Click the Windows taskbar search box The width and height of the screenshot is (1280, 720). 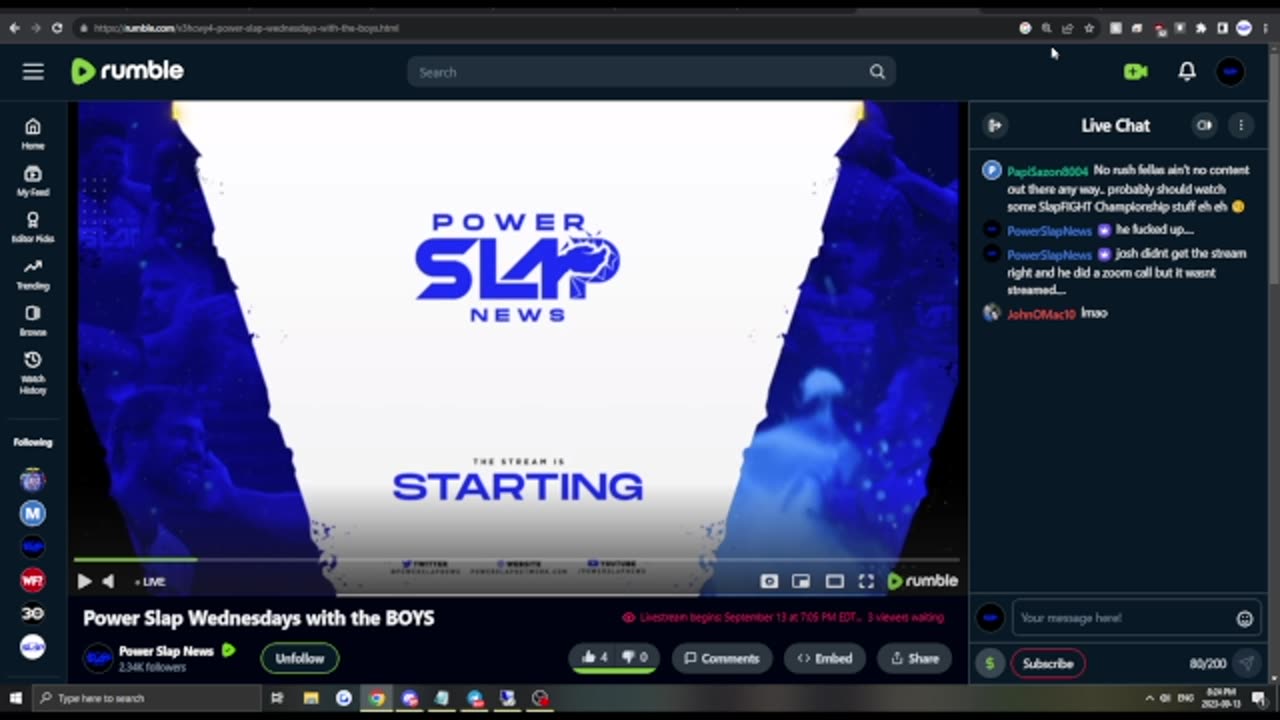147,698
